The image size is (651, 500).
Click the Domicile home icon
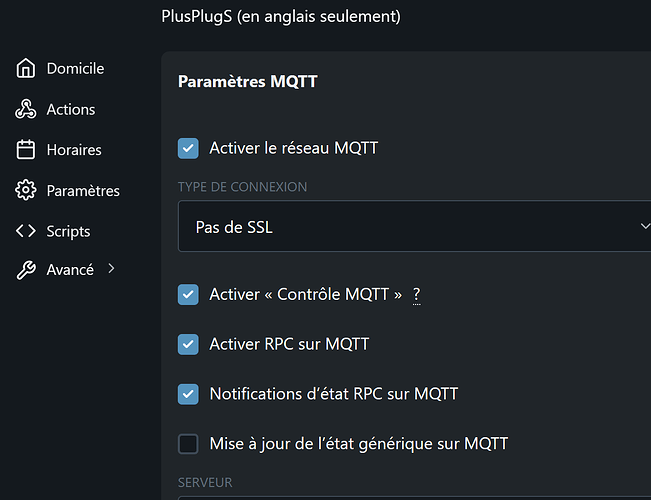click(26, 68)
